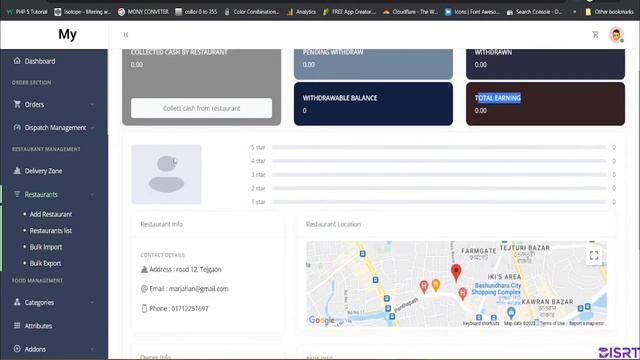Click the Delivery Zone icon
640x360 pixels.
pyautogui.click(x=17, y=171)
